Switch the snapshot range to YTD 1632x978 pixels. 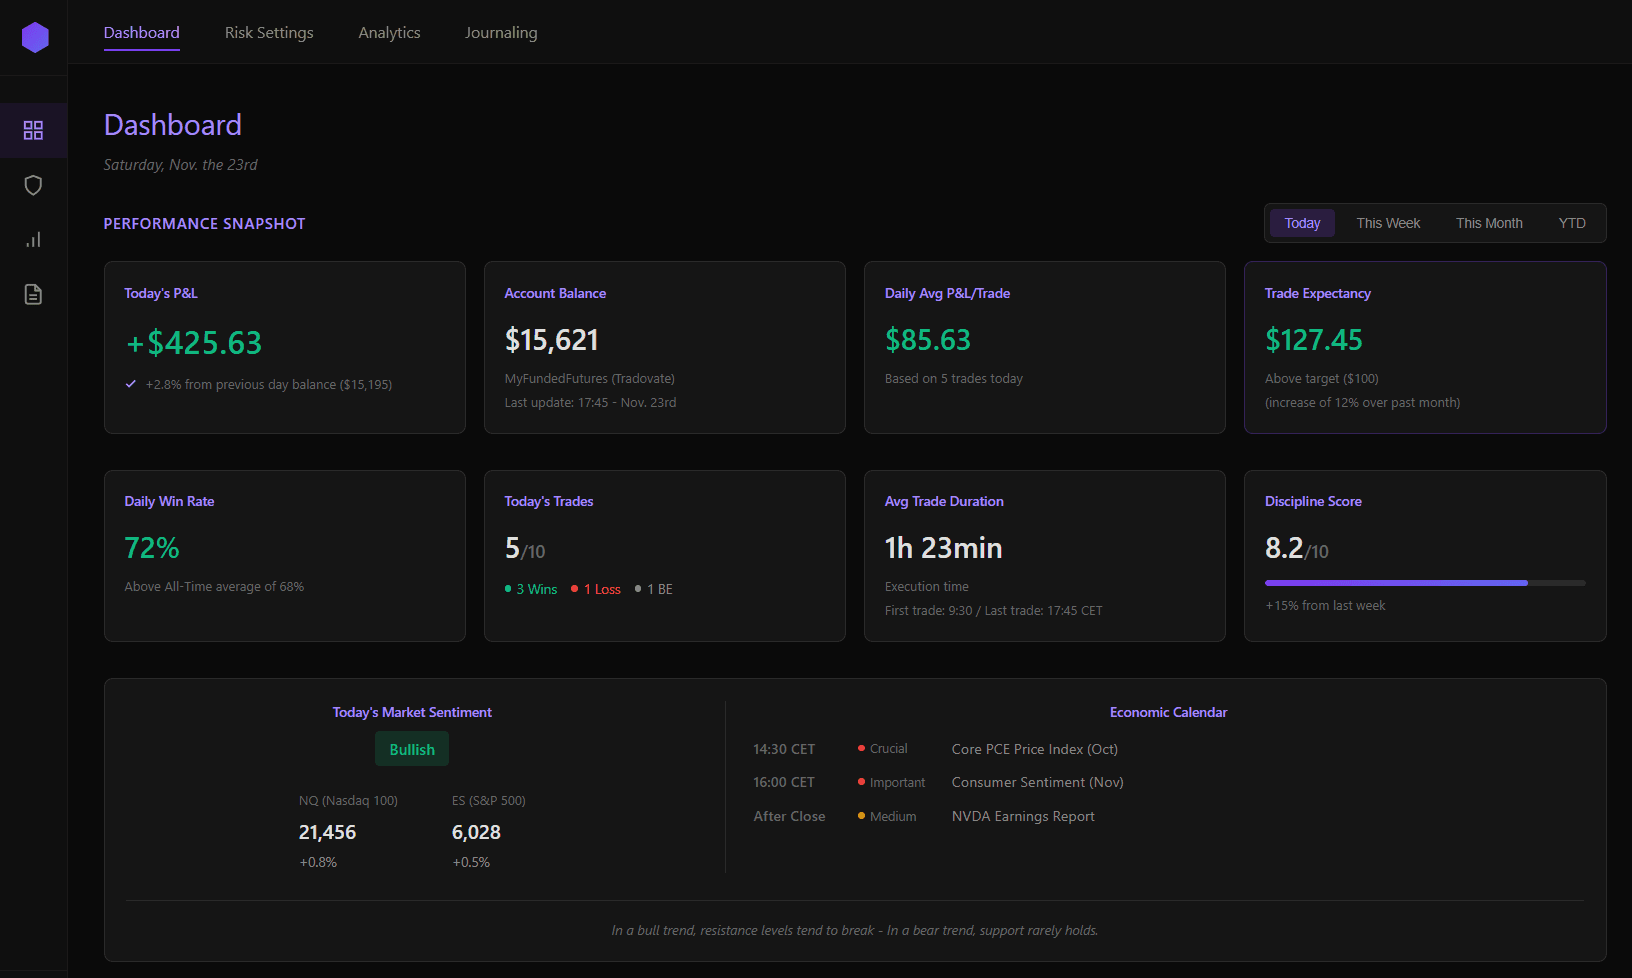[1571, 223]
